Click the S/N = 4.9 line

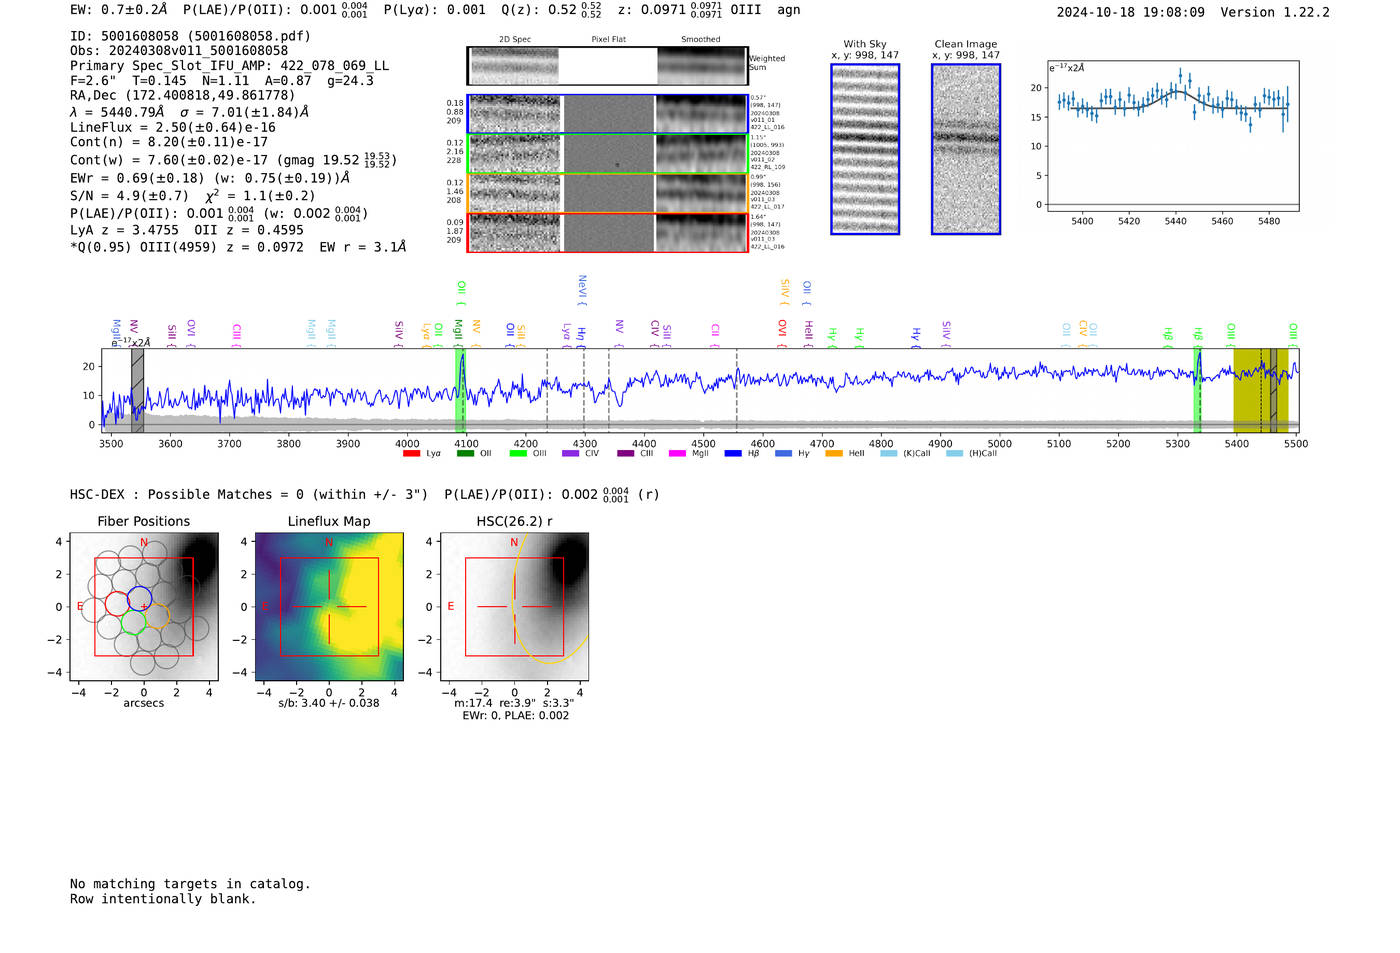pos(193,196)
